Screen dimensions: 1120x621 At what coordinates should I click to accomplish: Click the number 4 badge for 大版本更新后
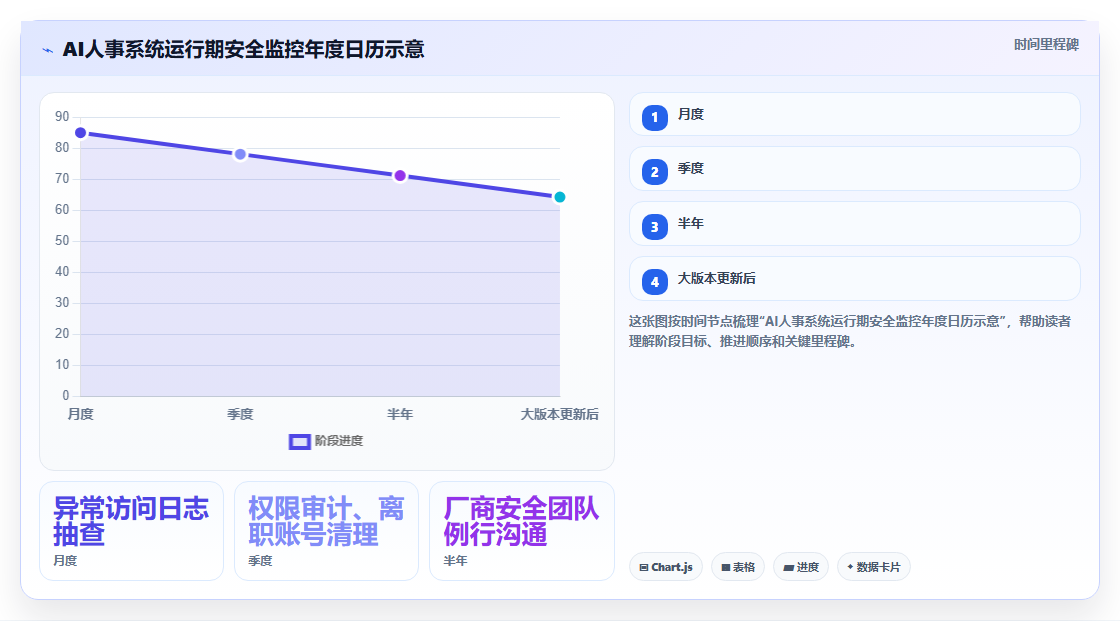654,282
